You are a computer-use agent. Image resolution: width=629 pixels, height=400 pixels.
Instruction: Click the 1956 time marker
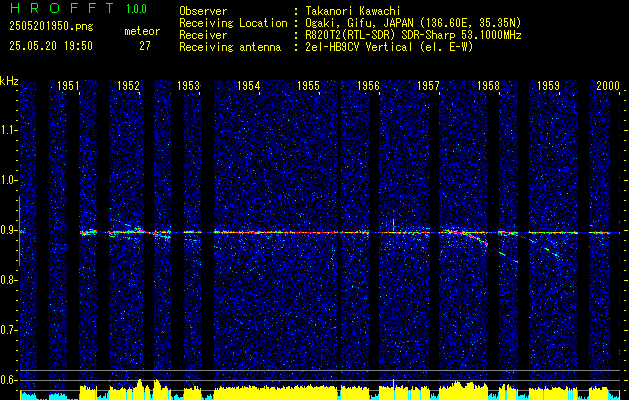(x=369, y=86)
